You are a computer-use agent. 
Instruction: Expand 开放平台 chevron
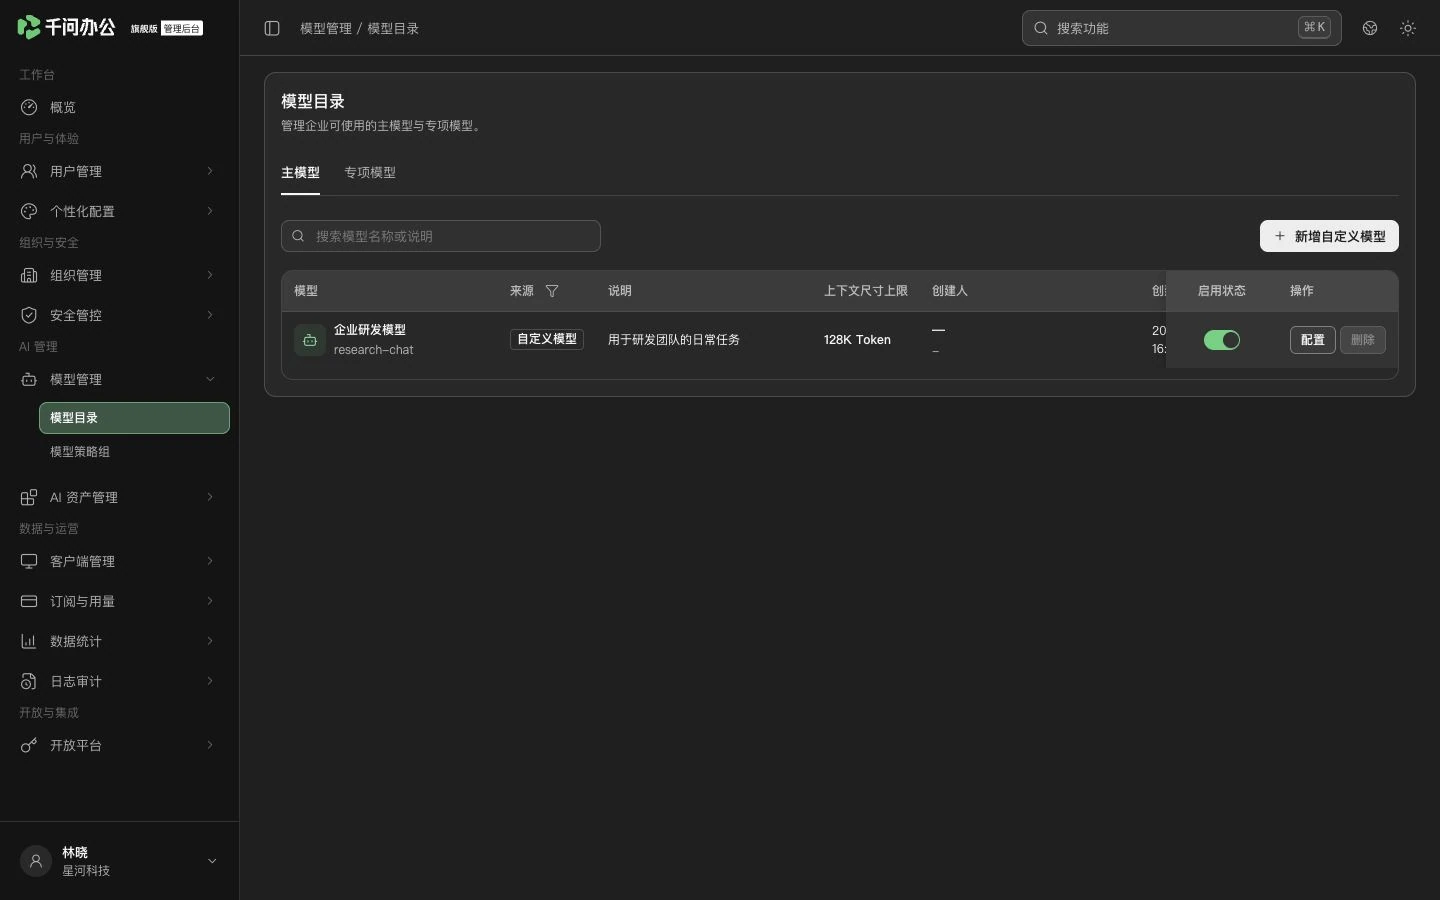[x=210, y=745]
